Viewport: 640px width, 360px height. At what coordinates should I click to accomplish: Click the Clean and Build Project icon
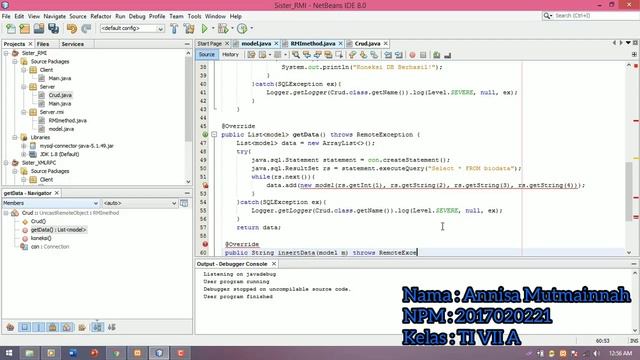coord(189,29)
